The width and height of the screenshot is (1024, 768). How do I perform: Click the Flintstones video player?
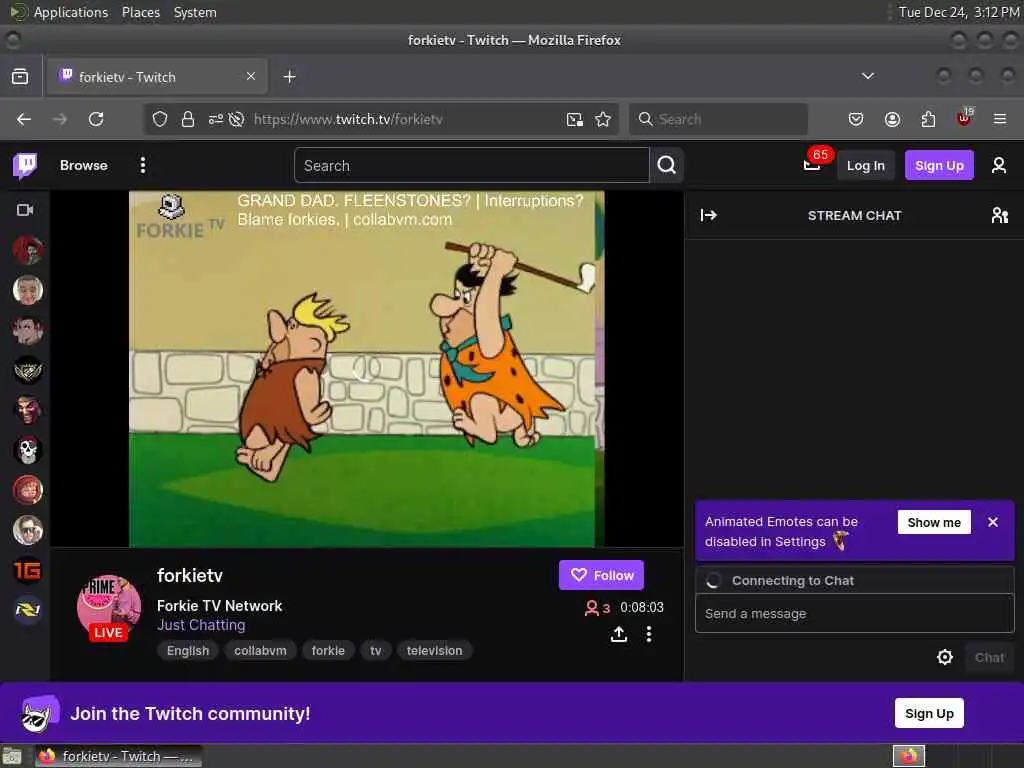(366, 369)
